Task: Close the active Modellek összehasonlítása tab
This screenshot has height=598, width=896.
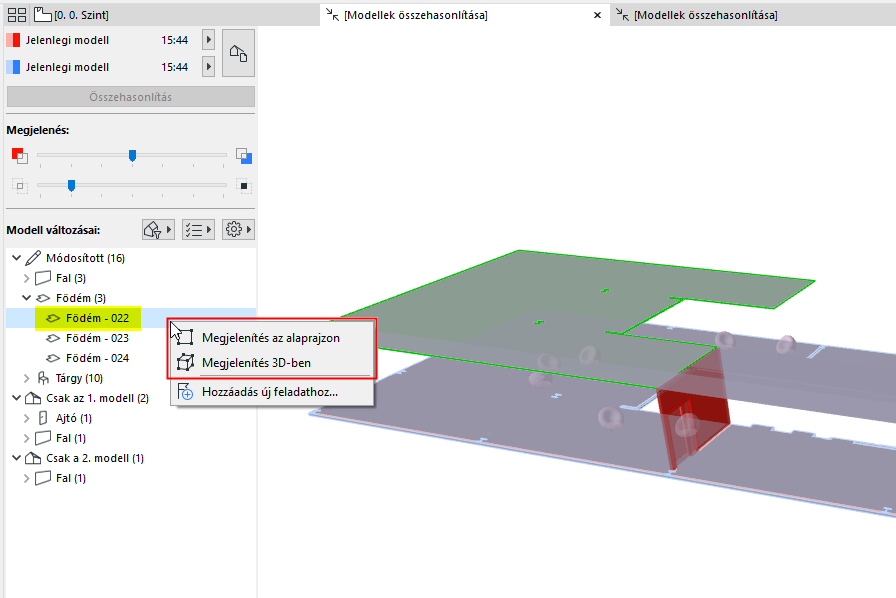Action: (x=597, y=15)
